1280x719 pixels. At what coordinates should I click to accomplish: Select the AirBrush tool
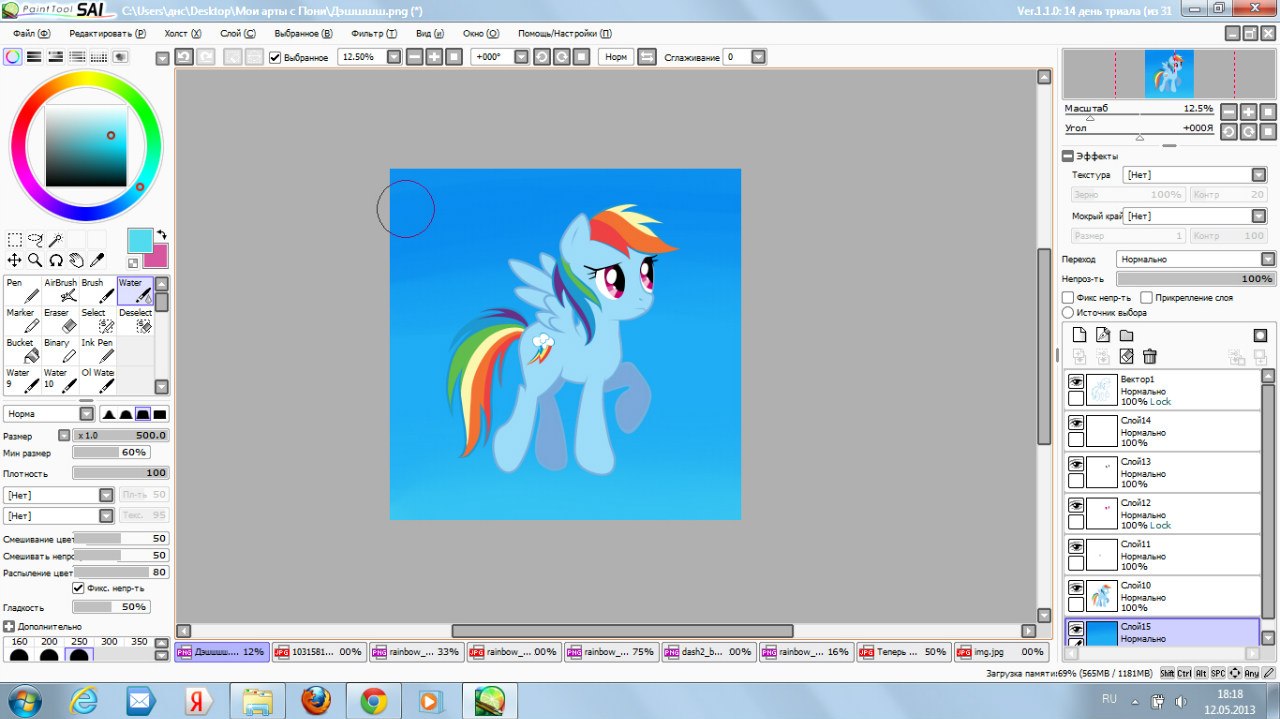(x=60, y=290)
